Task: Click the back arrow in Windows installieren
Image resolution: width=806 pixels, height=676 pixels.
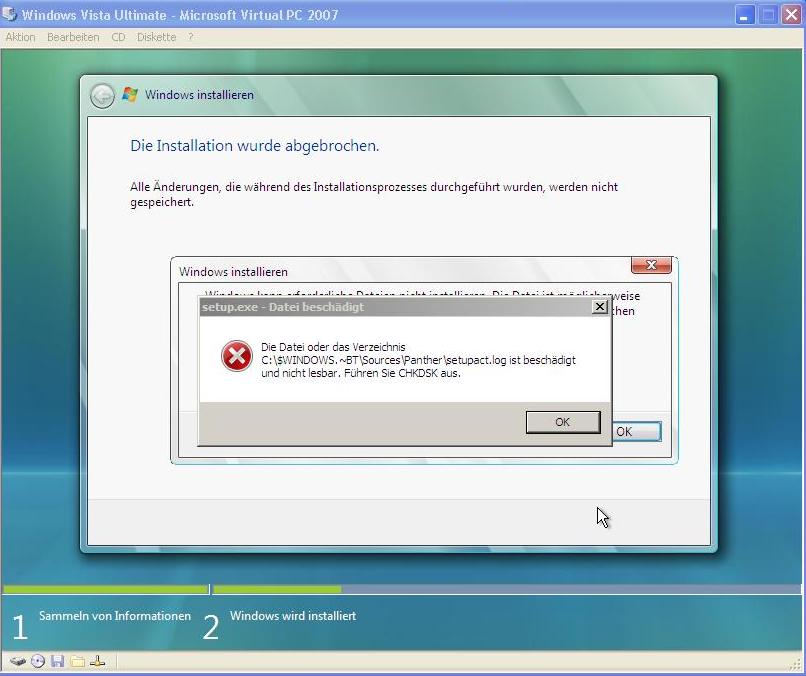Action: coord(102,96)
